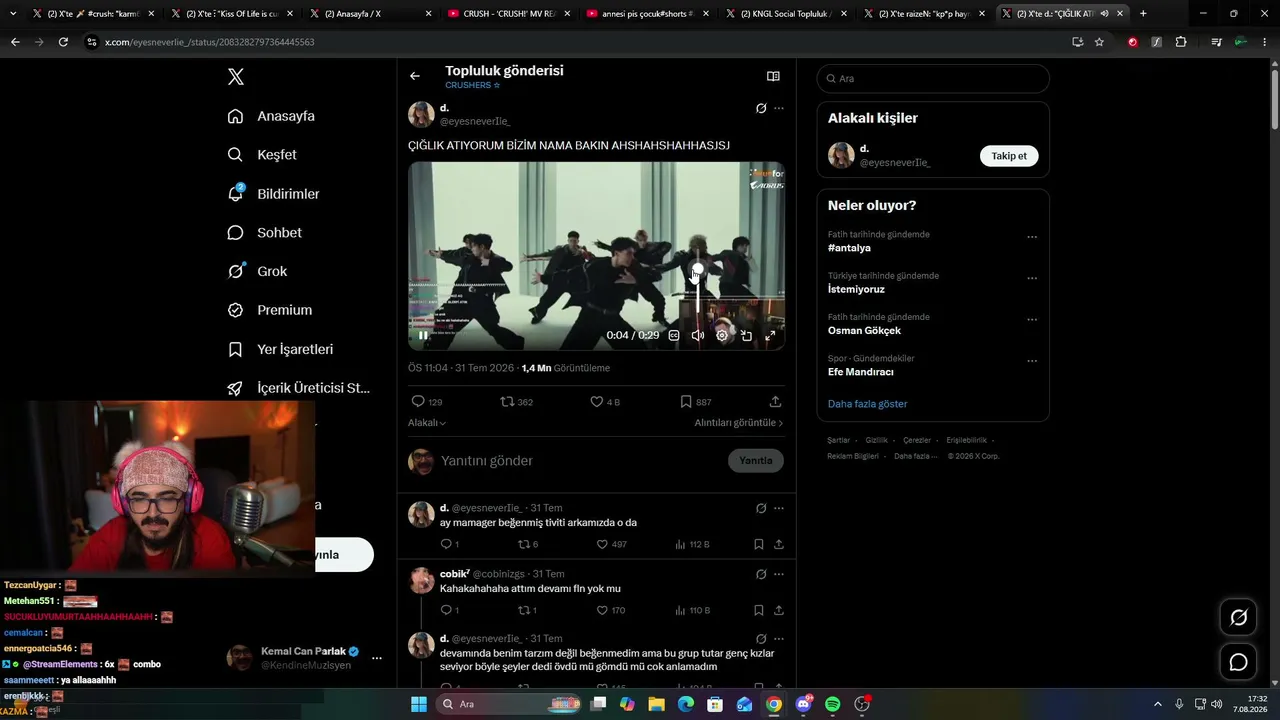
Task: Open the Windows Start menu
Action: coord(418,704)
